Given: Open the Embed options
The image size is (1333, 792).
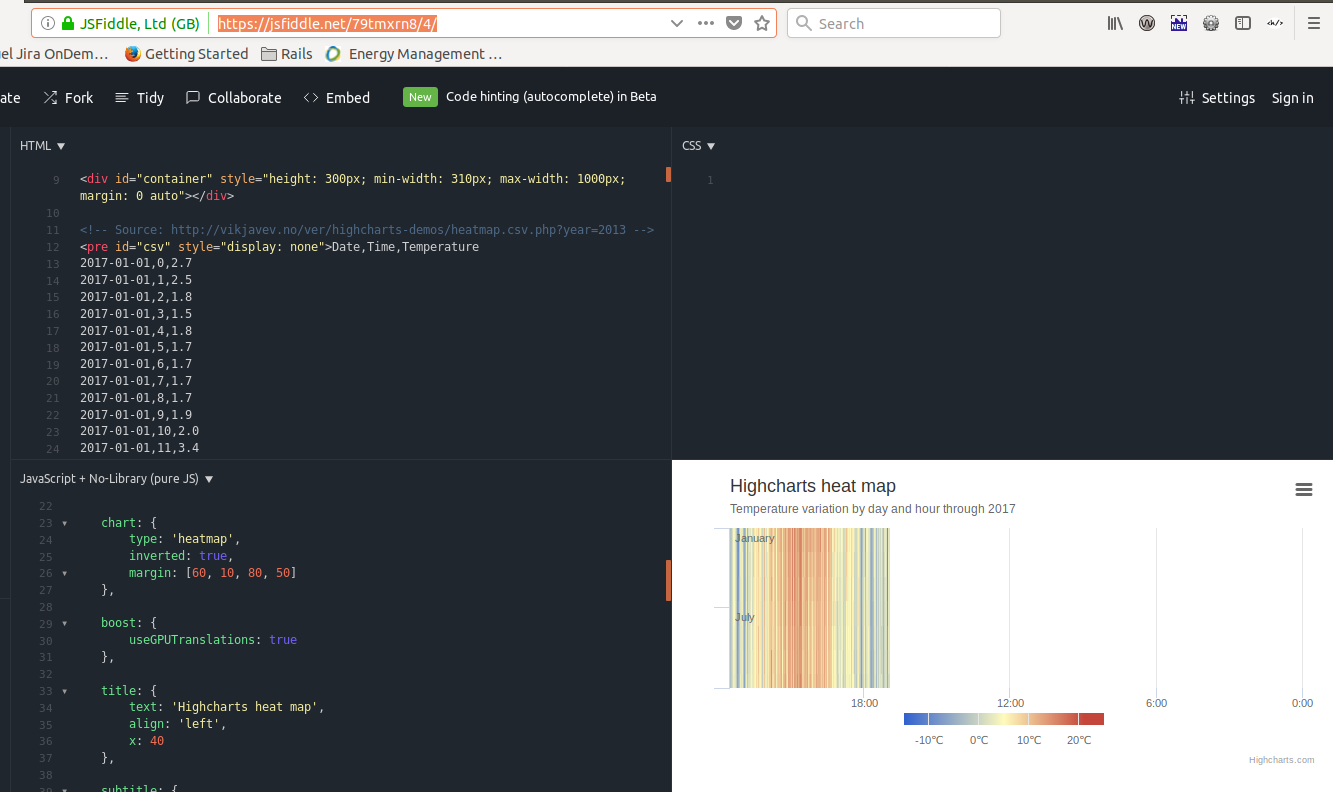Looking at the screenshot, I should [336, 97].
